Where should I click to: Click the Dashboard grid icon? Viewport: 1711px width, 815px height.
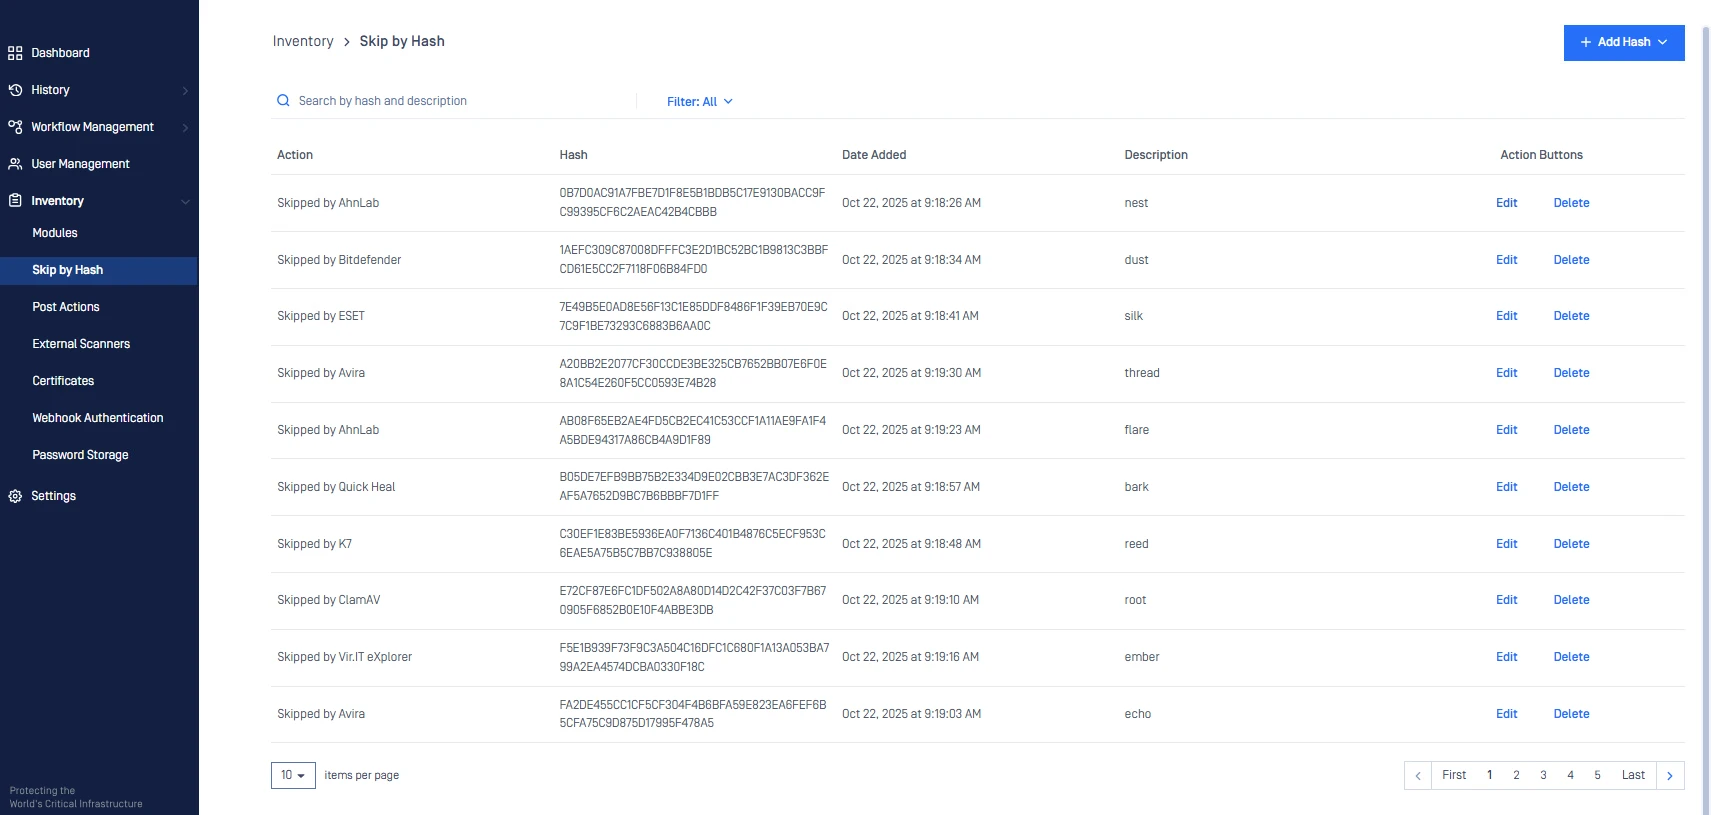tap(15, 53)
